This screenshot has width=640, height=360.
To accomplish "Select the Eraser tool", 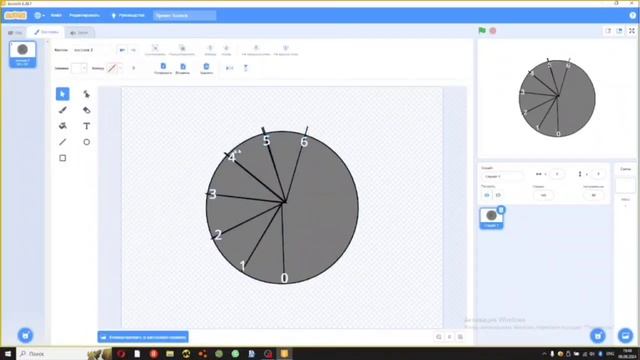I will point(87,110).
